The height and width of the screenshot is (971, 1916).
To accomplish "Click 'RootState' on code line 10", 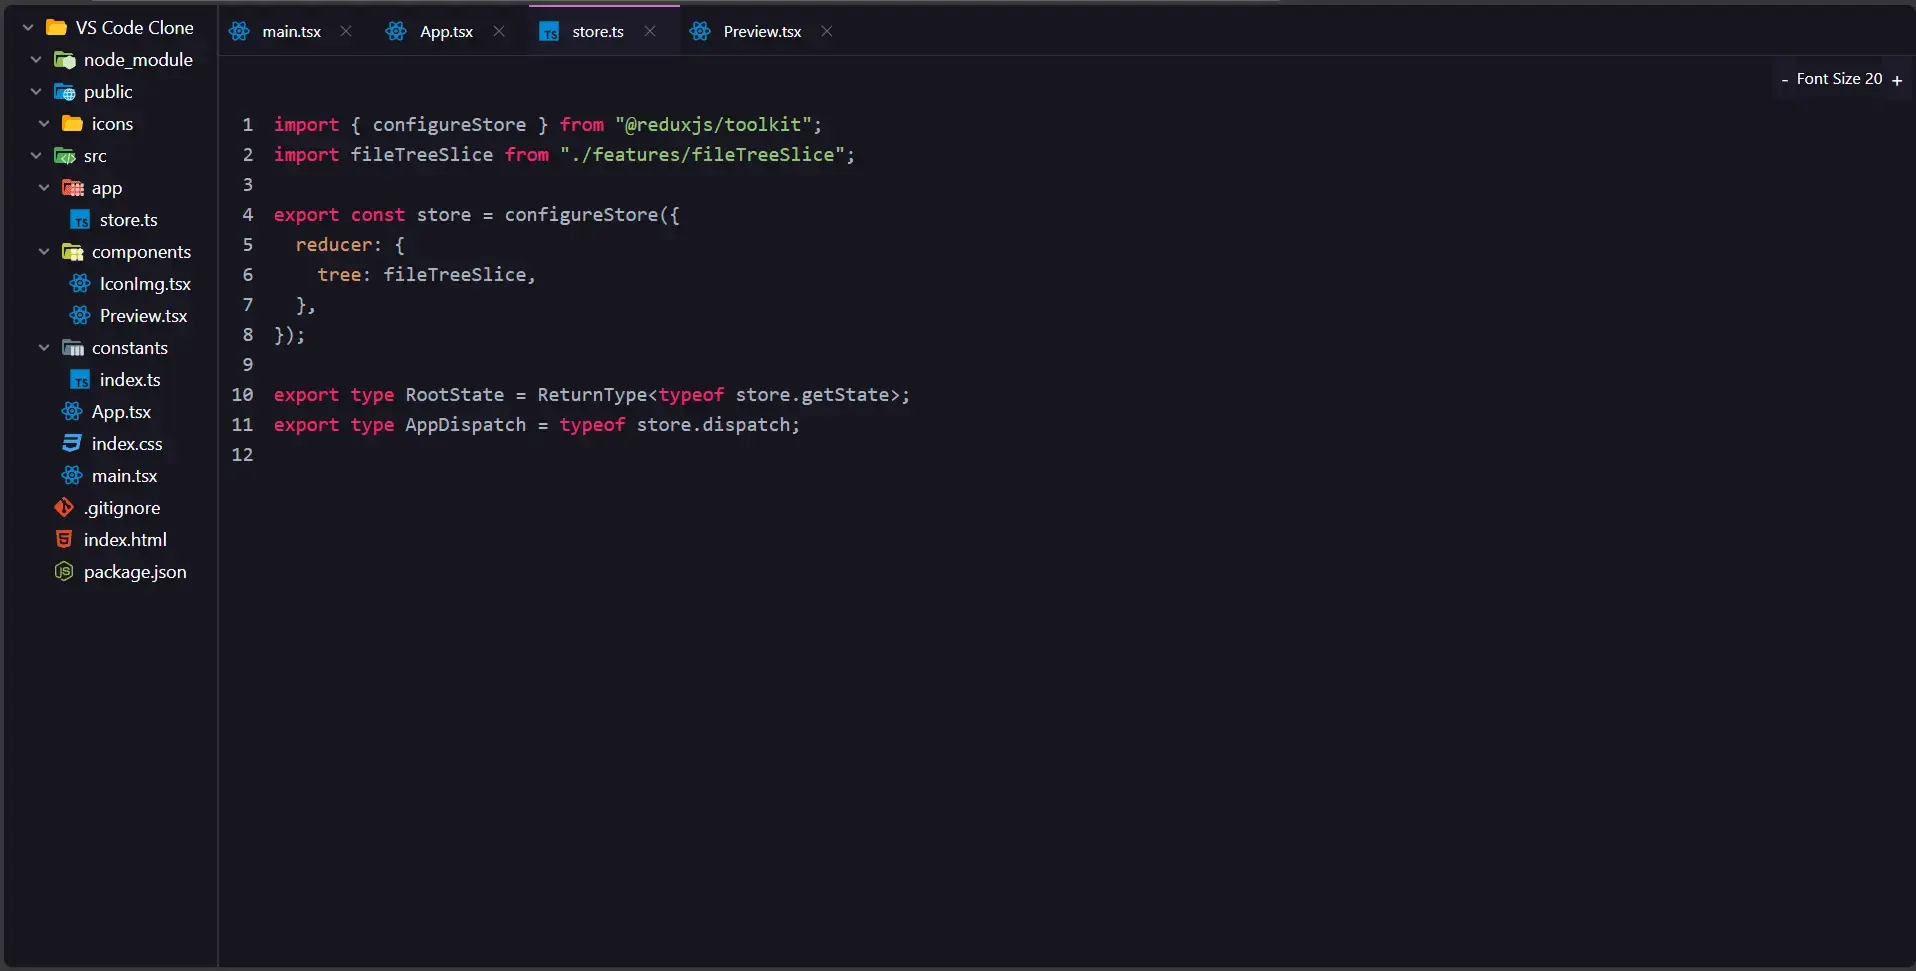I will (455, 395).
